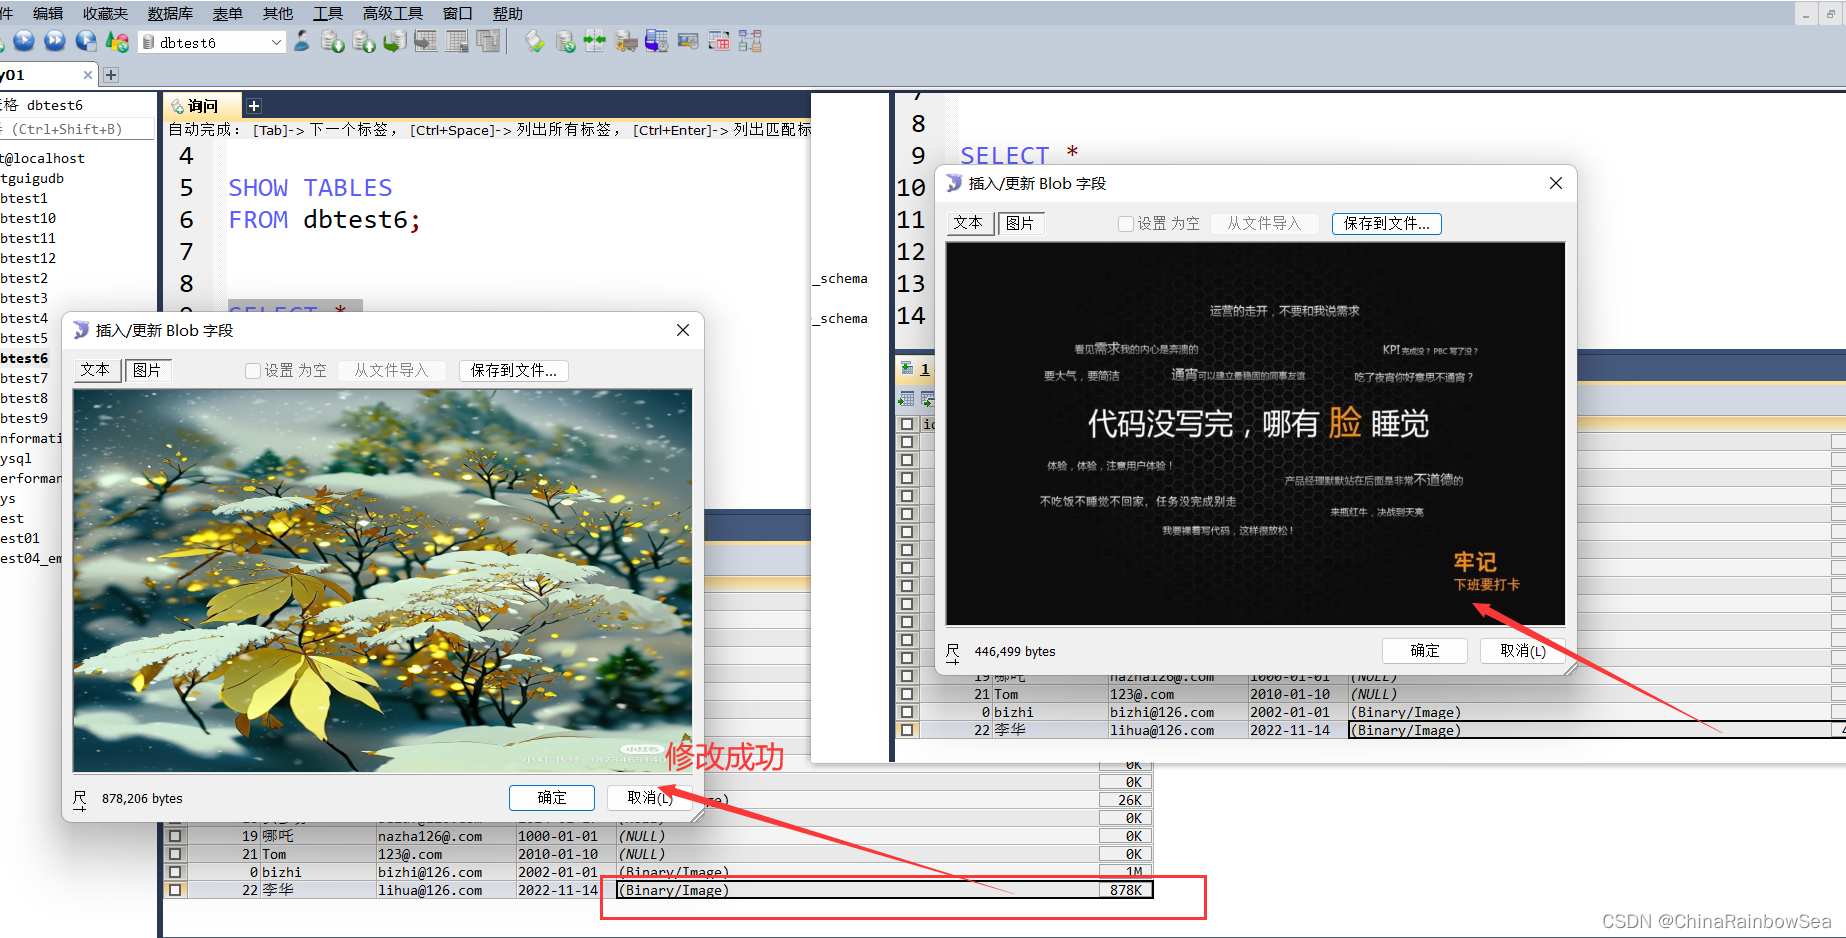Click the notification services toolbar icon
This screenshot has height=938, width=1846.
click(x=688, y=41)
